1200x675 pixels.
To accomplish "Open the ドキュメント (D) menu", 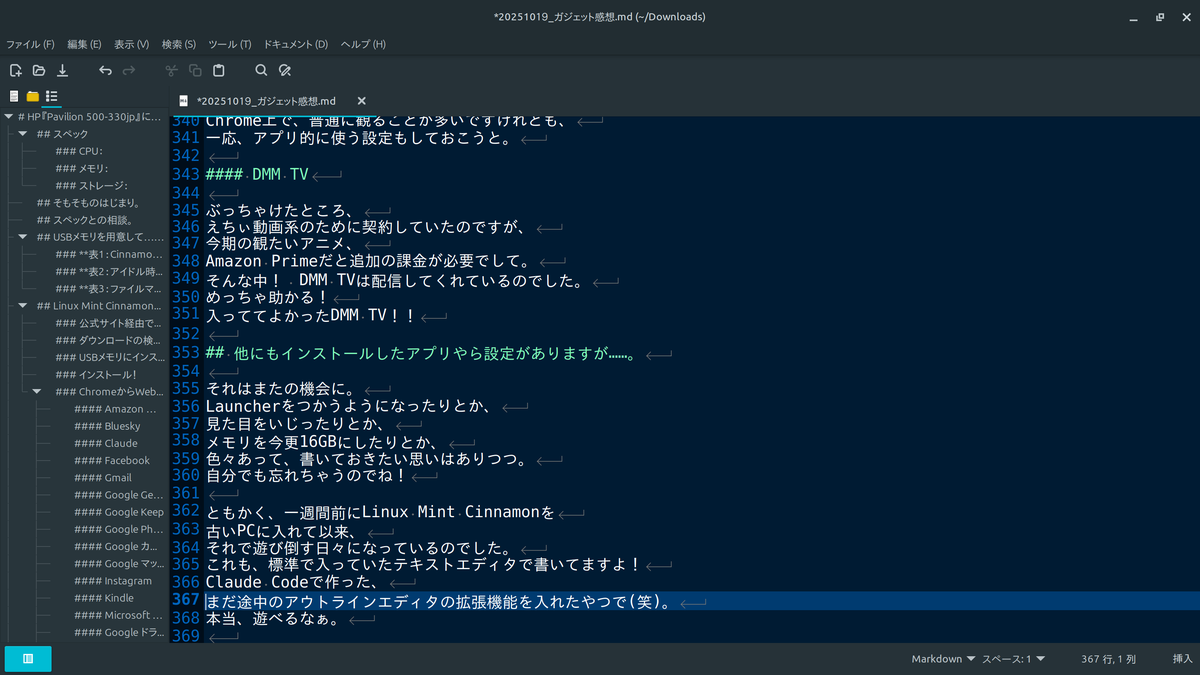I will pyautogui.click(x=295, y=44).
